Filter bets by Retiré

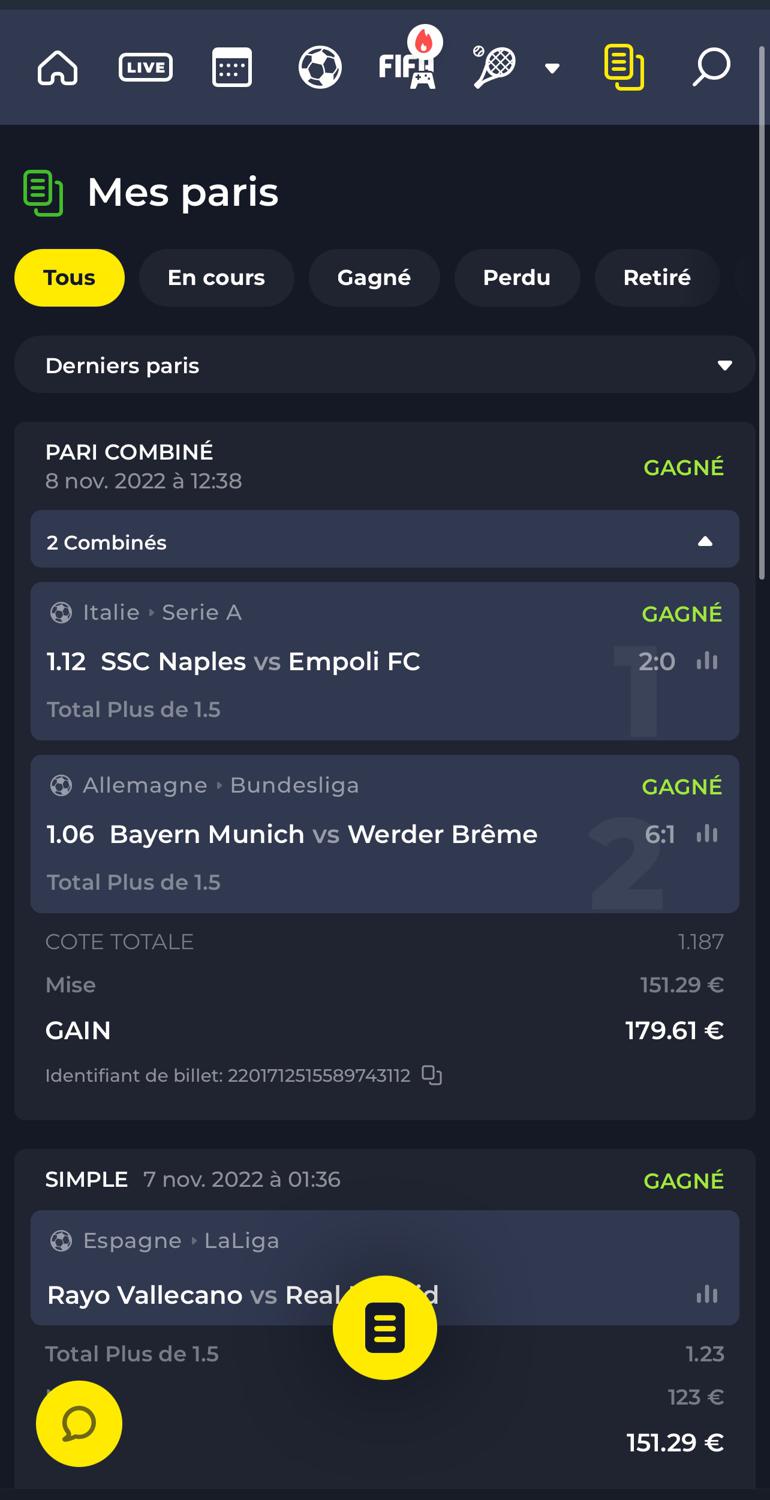click(x=657, y=277)
